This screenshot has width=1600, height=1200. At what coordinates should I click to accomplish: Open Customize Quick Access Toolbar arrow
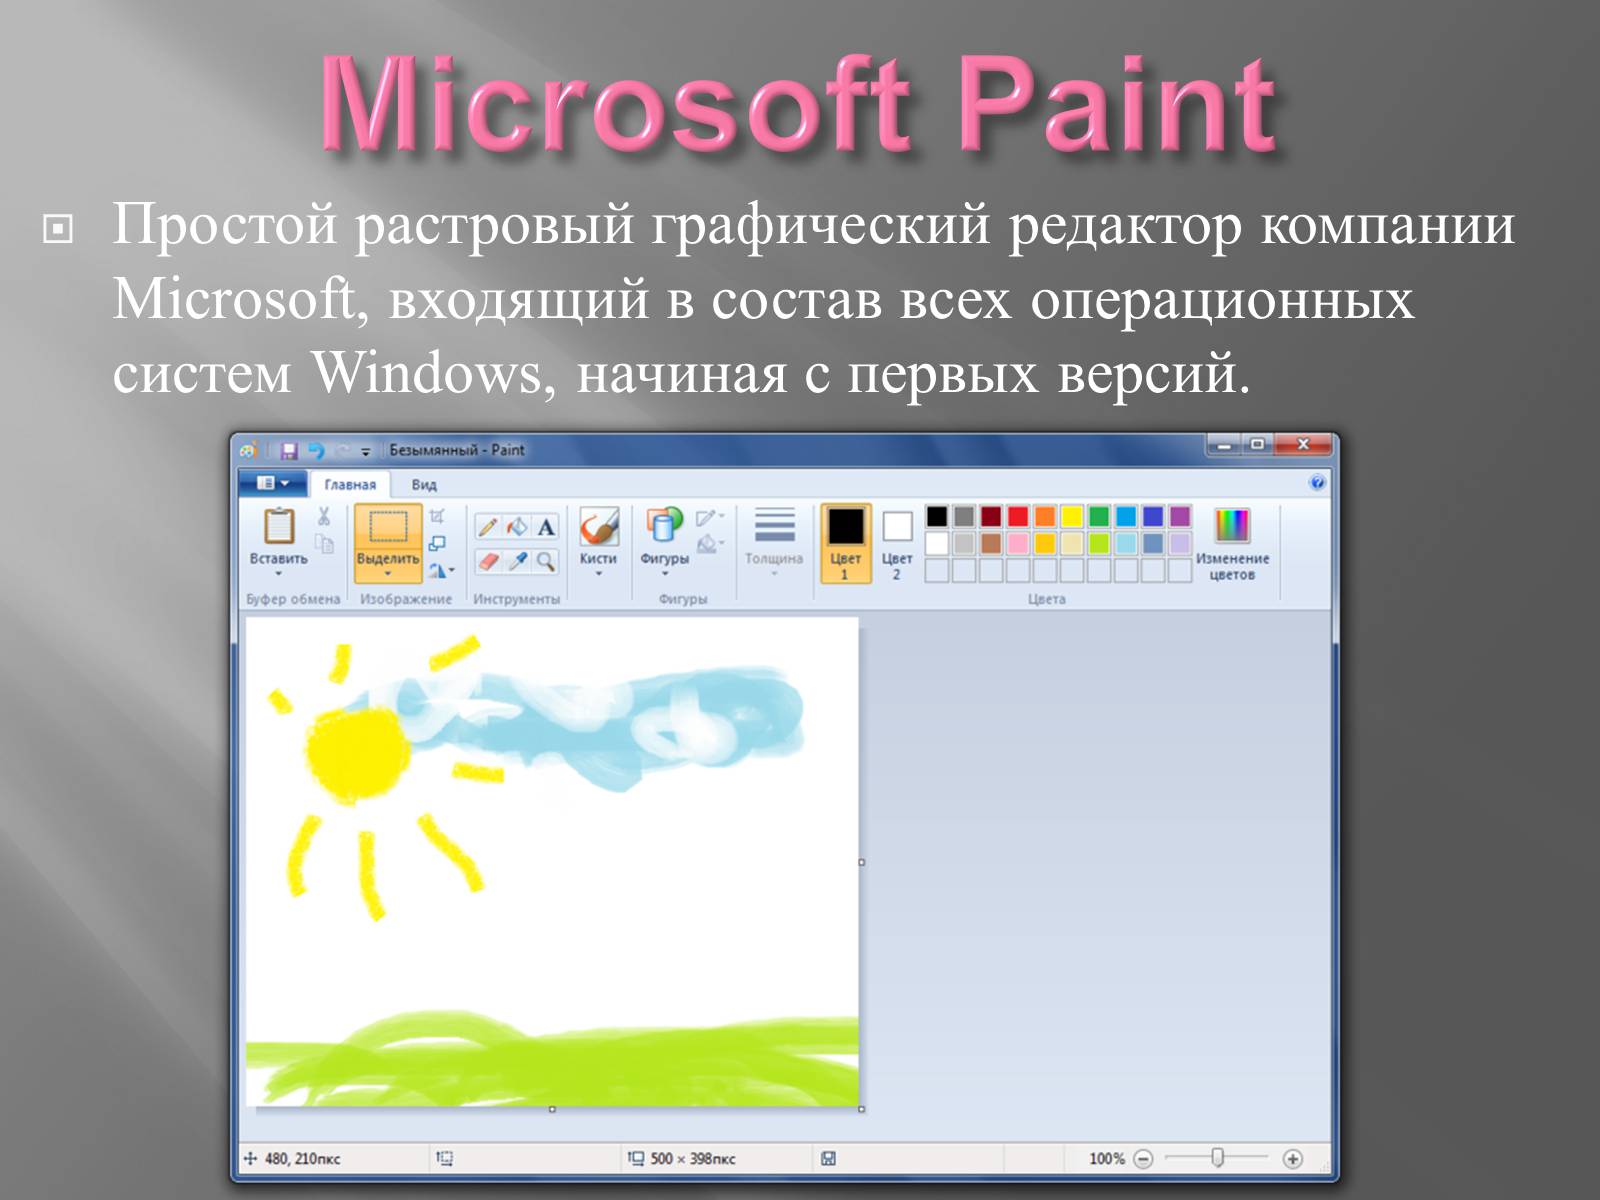point(366,452)
